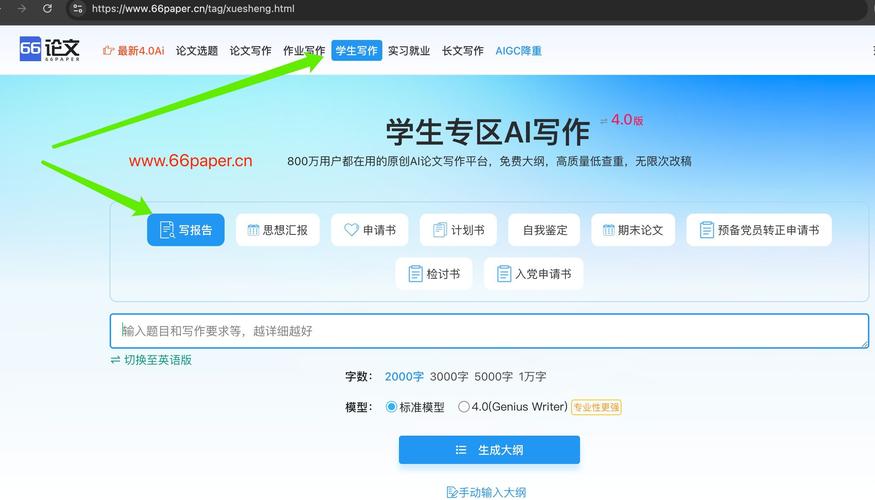Click the 专业性更强 badge
The image size is (875, 500).
[x=596, y=407]
